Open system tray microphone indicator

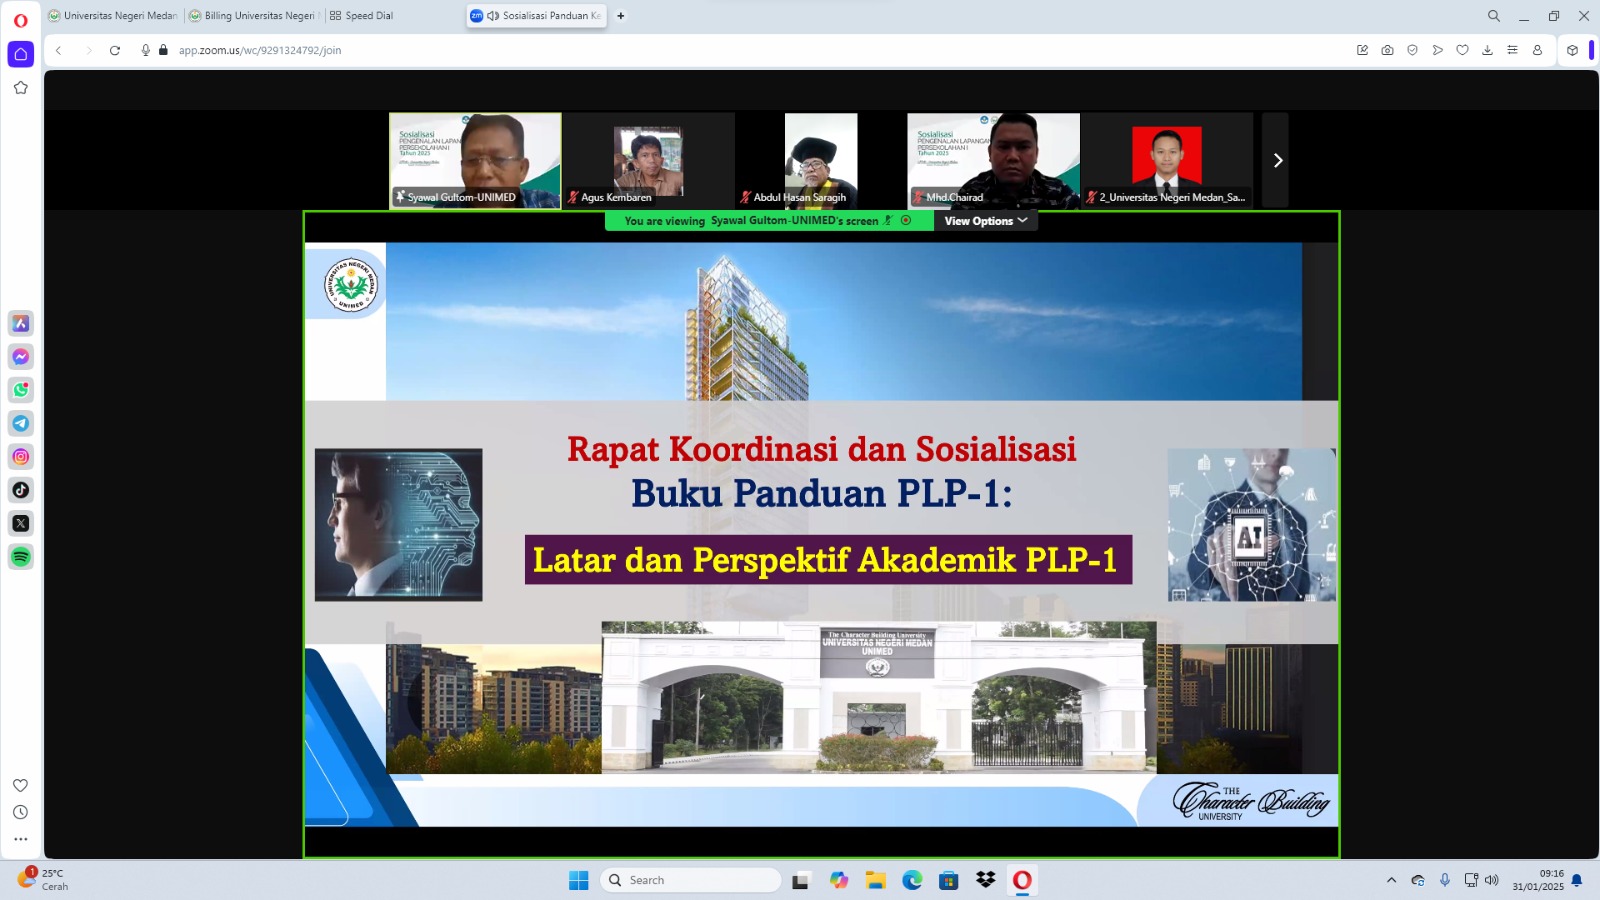point(1444,880)
